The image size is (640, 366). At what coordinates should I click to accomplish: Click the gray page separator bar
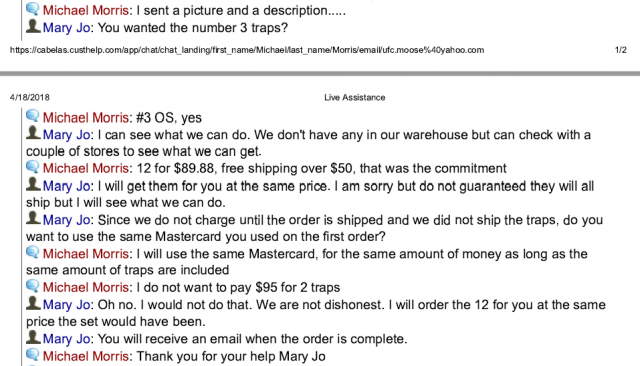pos(320,74)
